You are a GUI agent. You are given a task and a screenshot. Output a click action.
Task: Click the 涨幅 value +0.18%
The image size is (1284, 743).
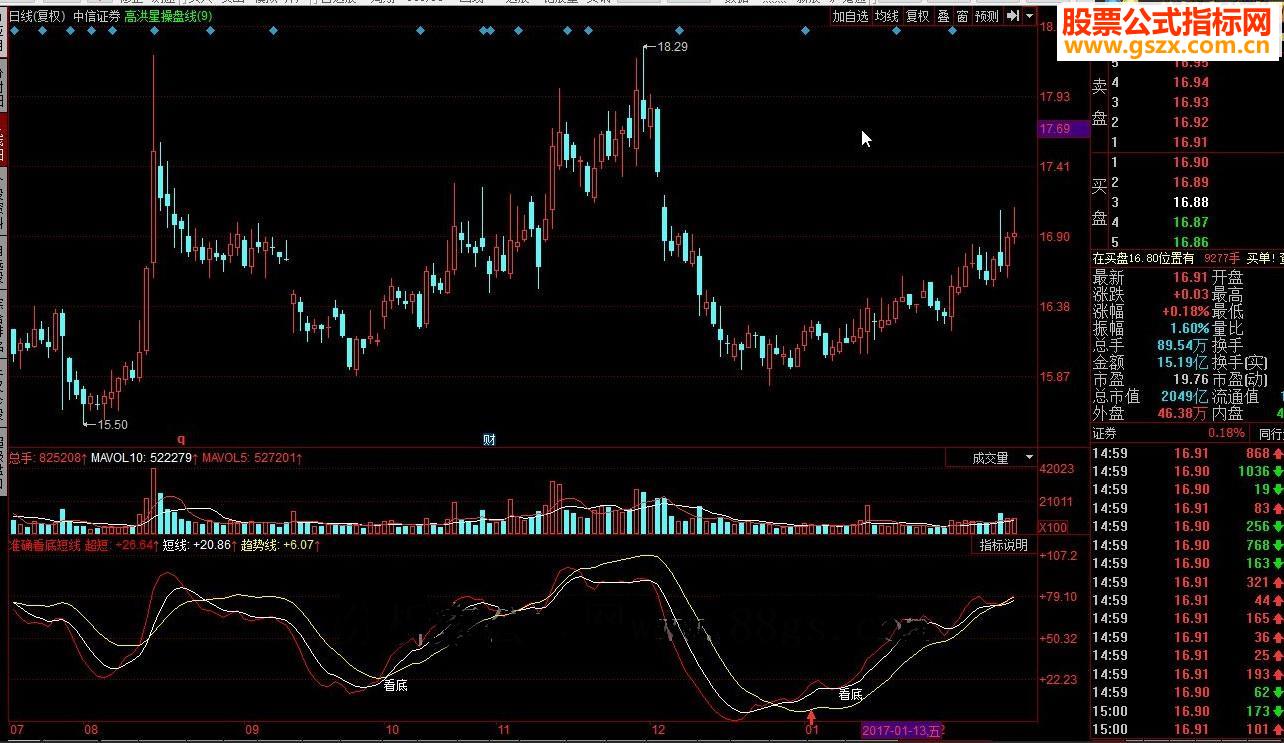click(x=1186, y=312)
